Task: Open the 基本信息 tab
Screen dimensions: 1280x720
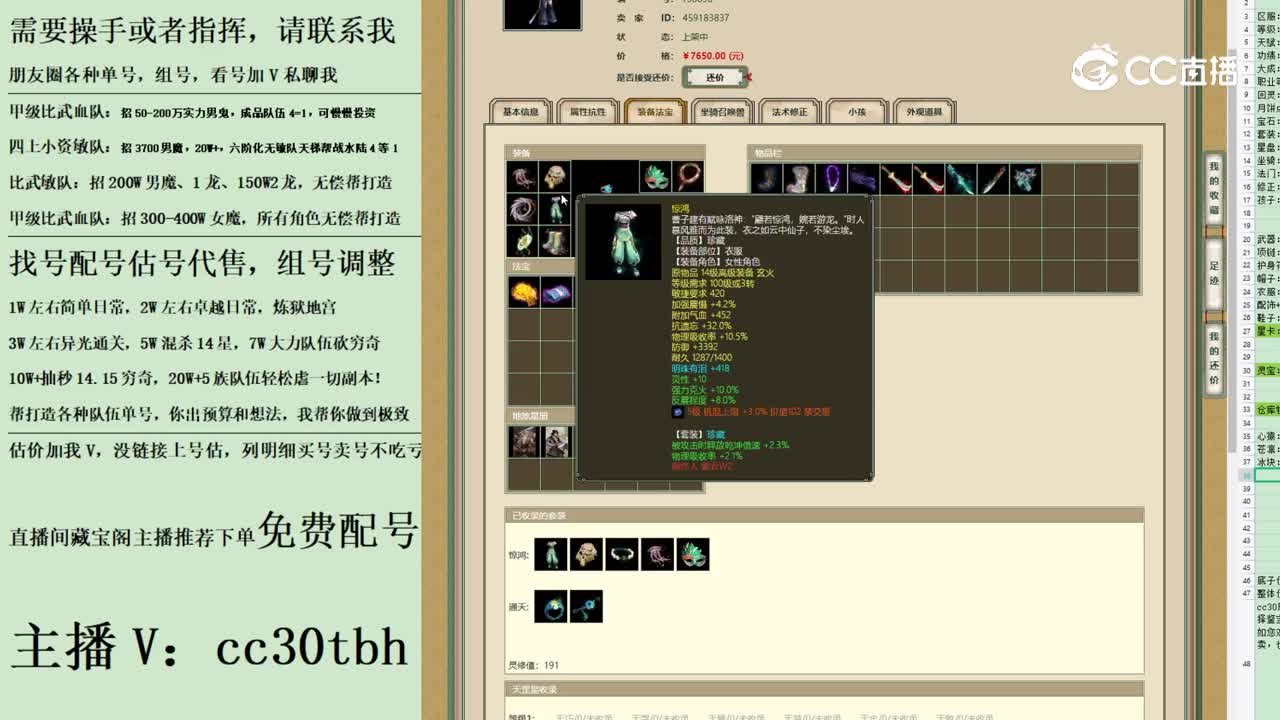Action: [521, 112]
